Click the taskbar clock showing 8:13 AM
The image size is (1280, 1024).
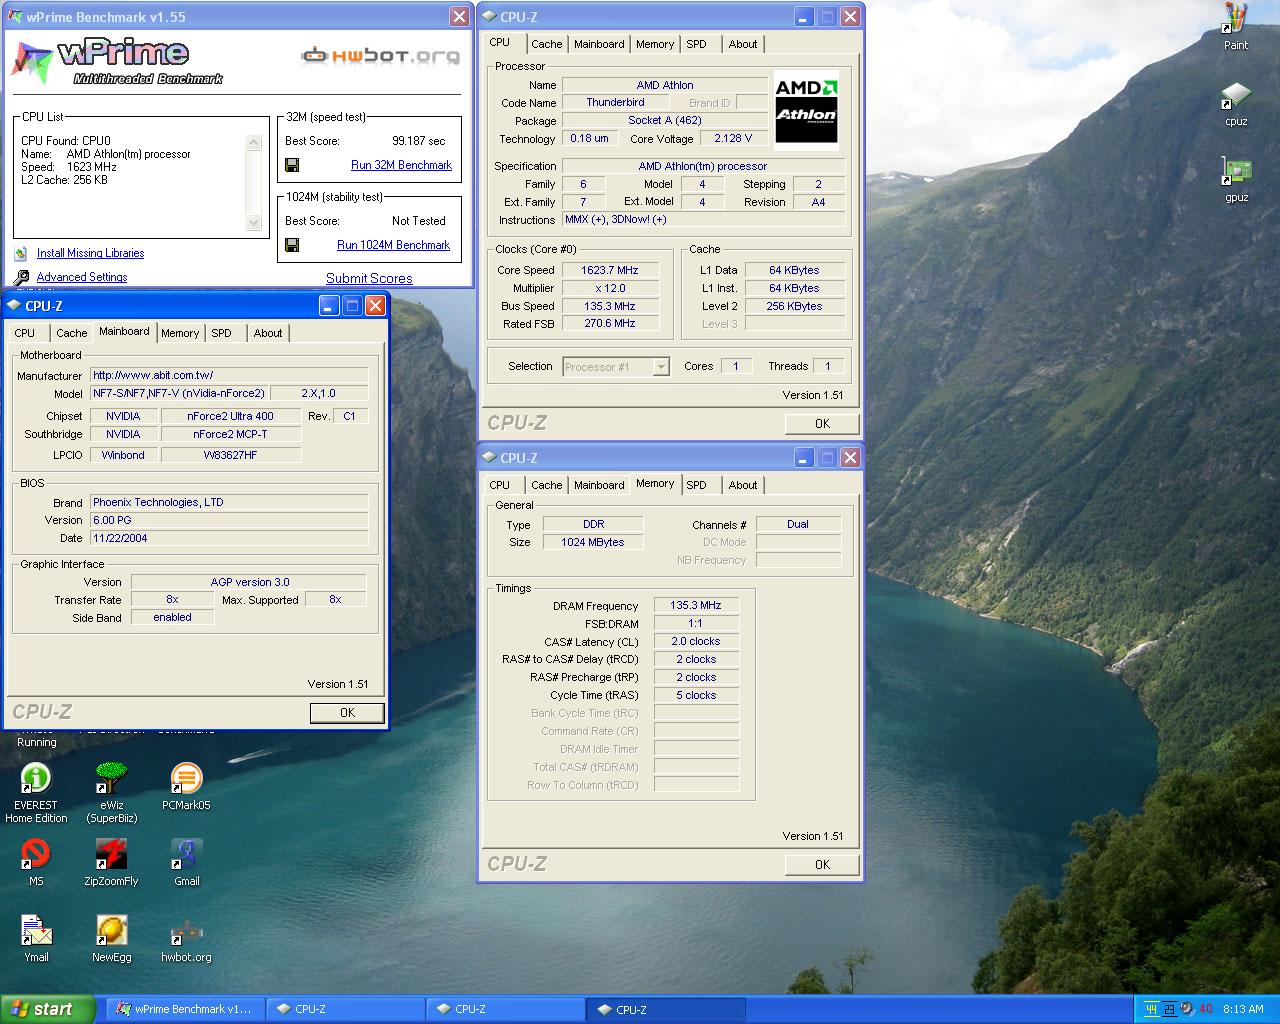click(1243, 1009)
